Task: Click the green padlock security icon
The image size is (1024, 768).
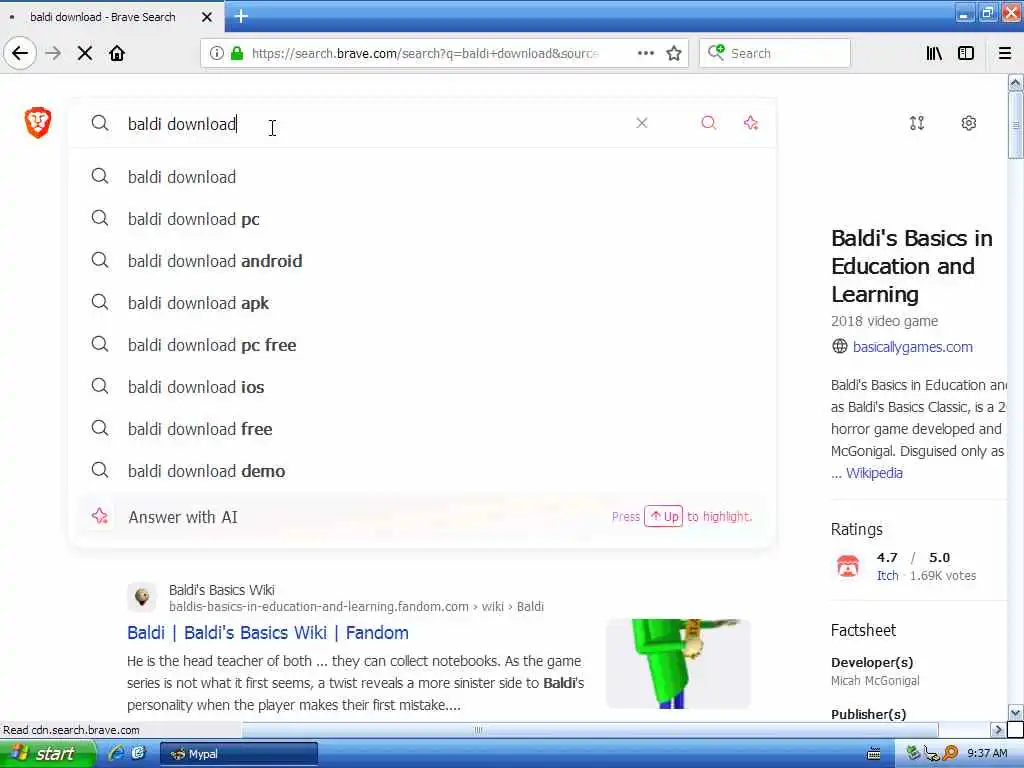Action: [x=237, y=54]
